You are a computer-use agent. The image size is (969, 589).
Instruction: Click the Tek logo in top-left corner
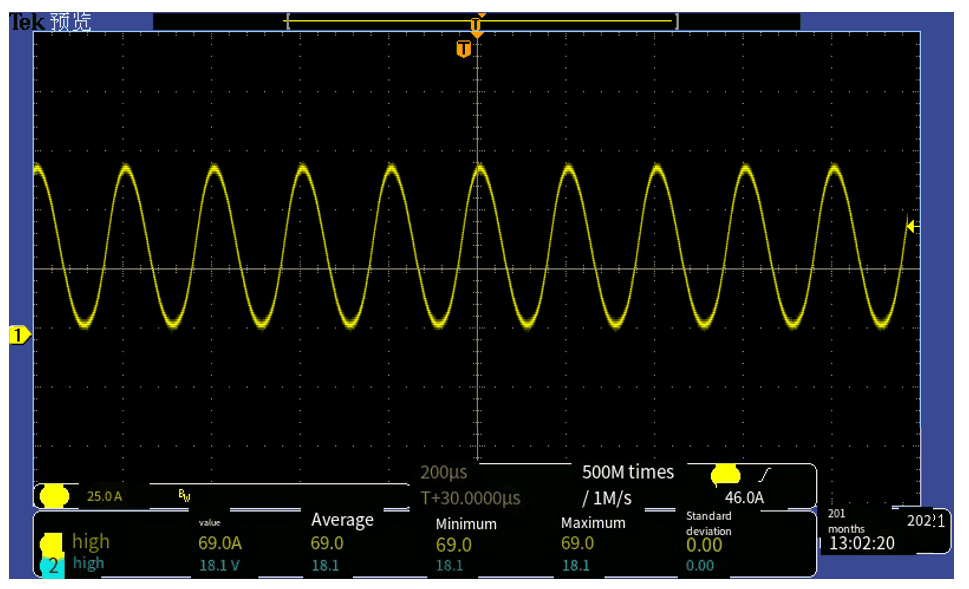tap(27, 22)
